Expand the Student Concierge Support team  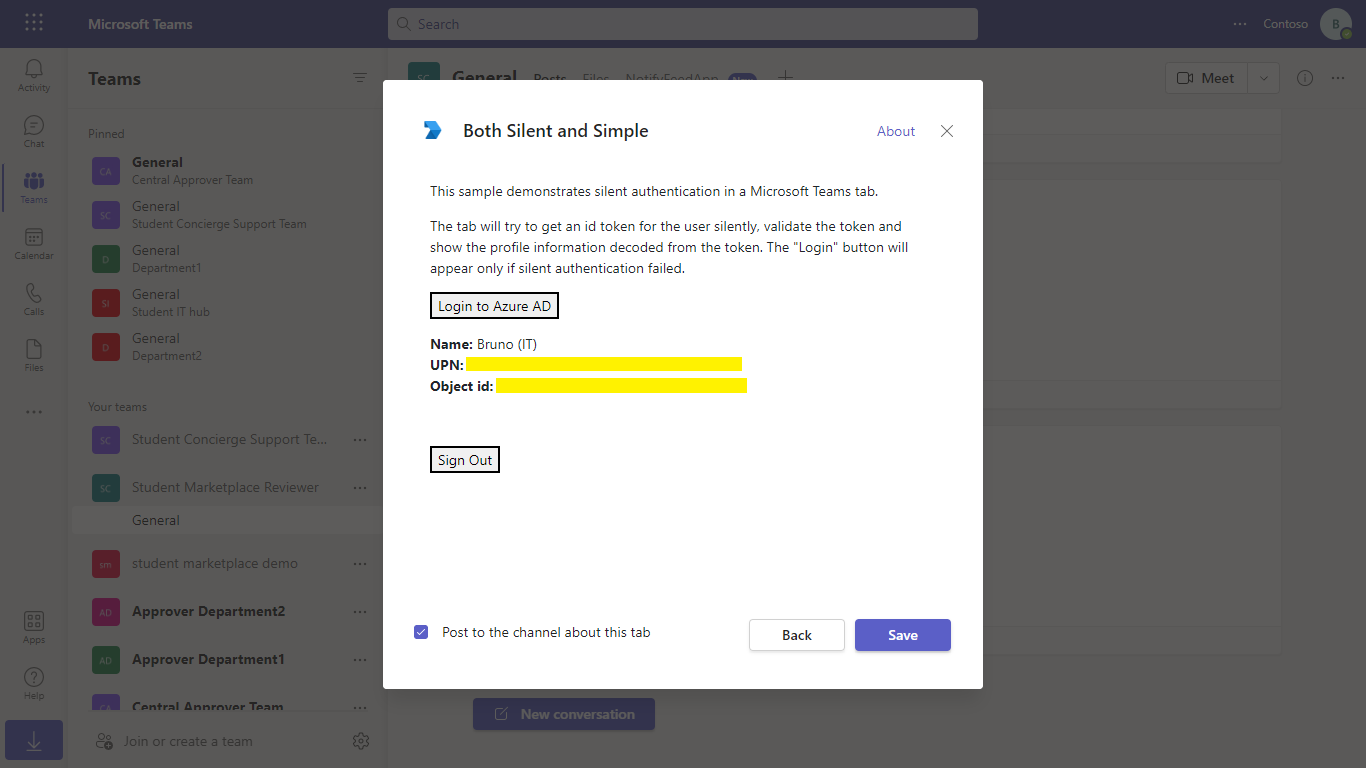pos(229,439)
